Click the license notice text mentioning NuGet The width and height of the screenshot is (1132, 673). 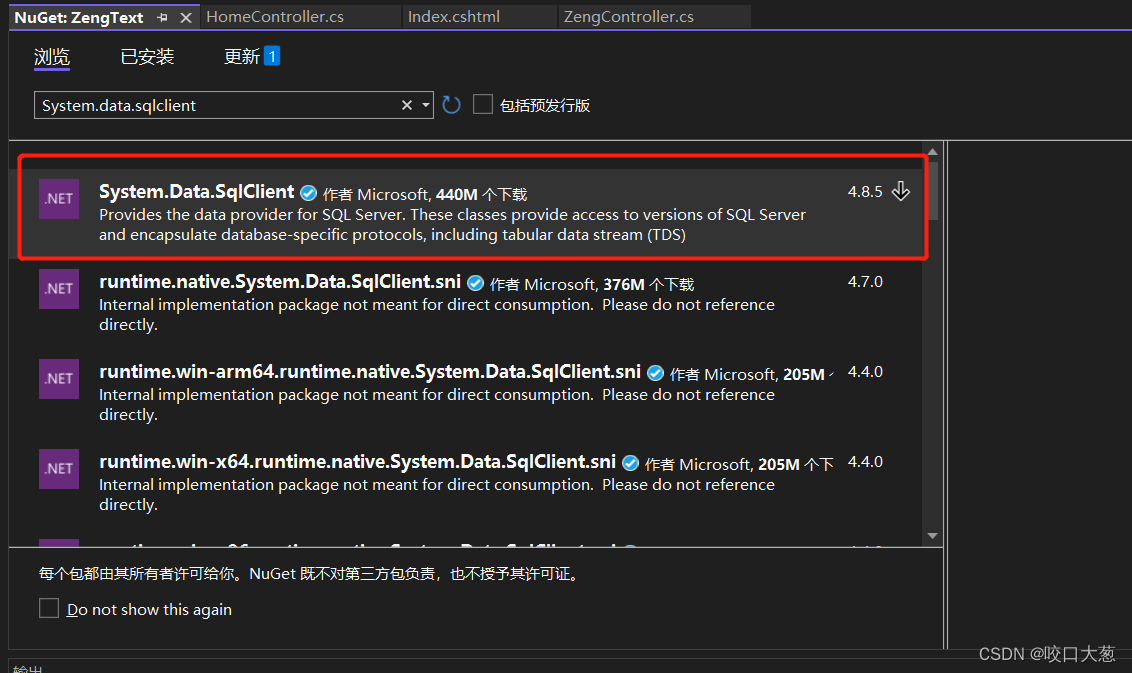(310, 573)
